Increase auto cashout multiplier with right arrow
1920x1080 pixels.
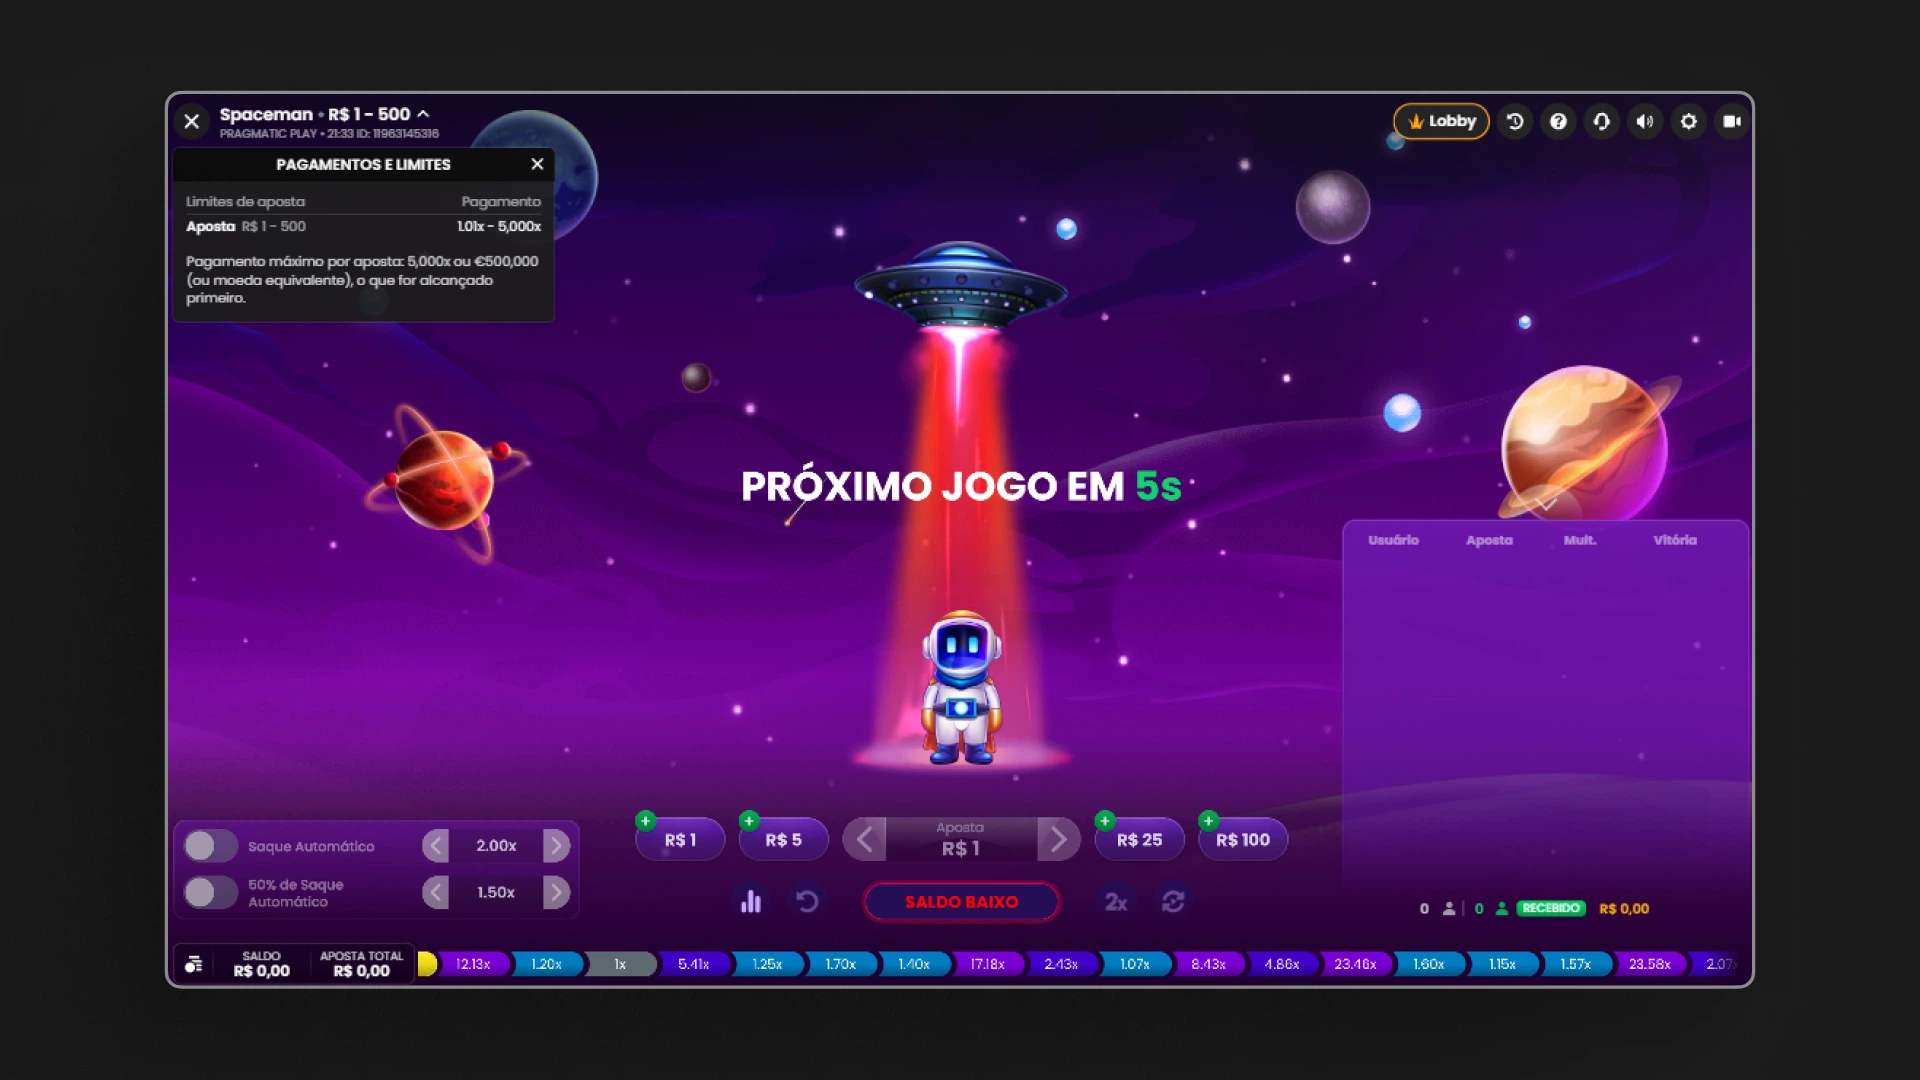pos(557,845)
